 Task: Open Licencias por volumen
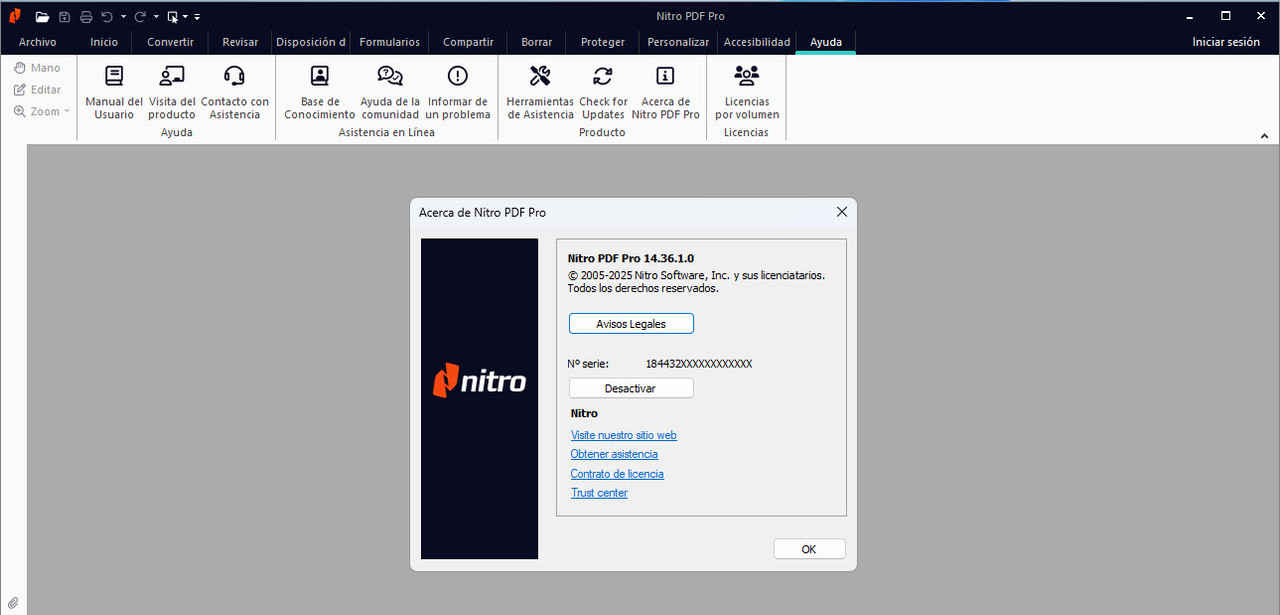coord(747,92)
